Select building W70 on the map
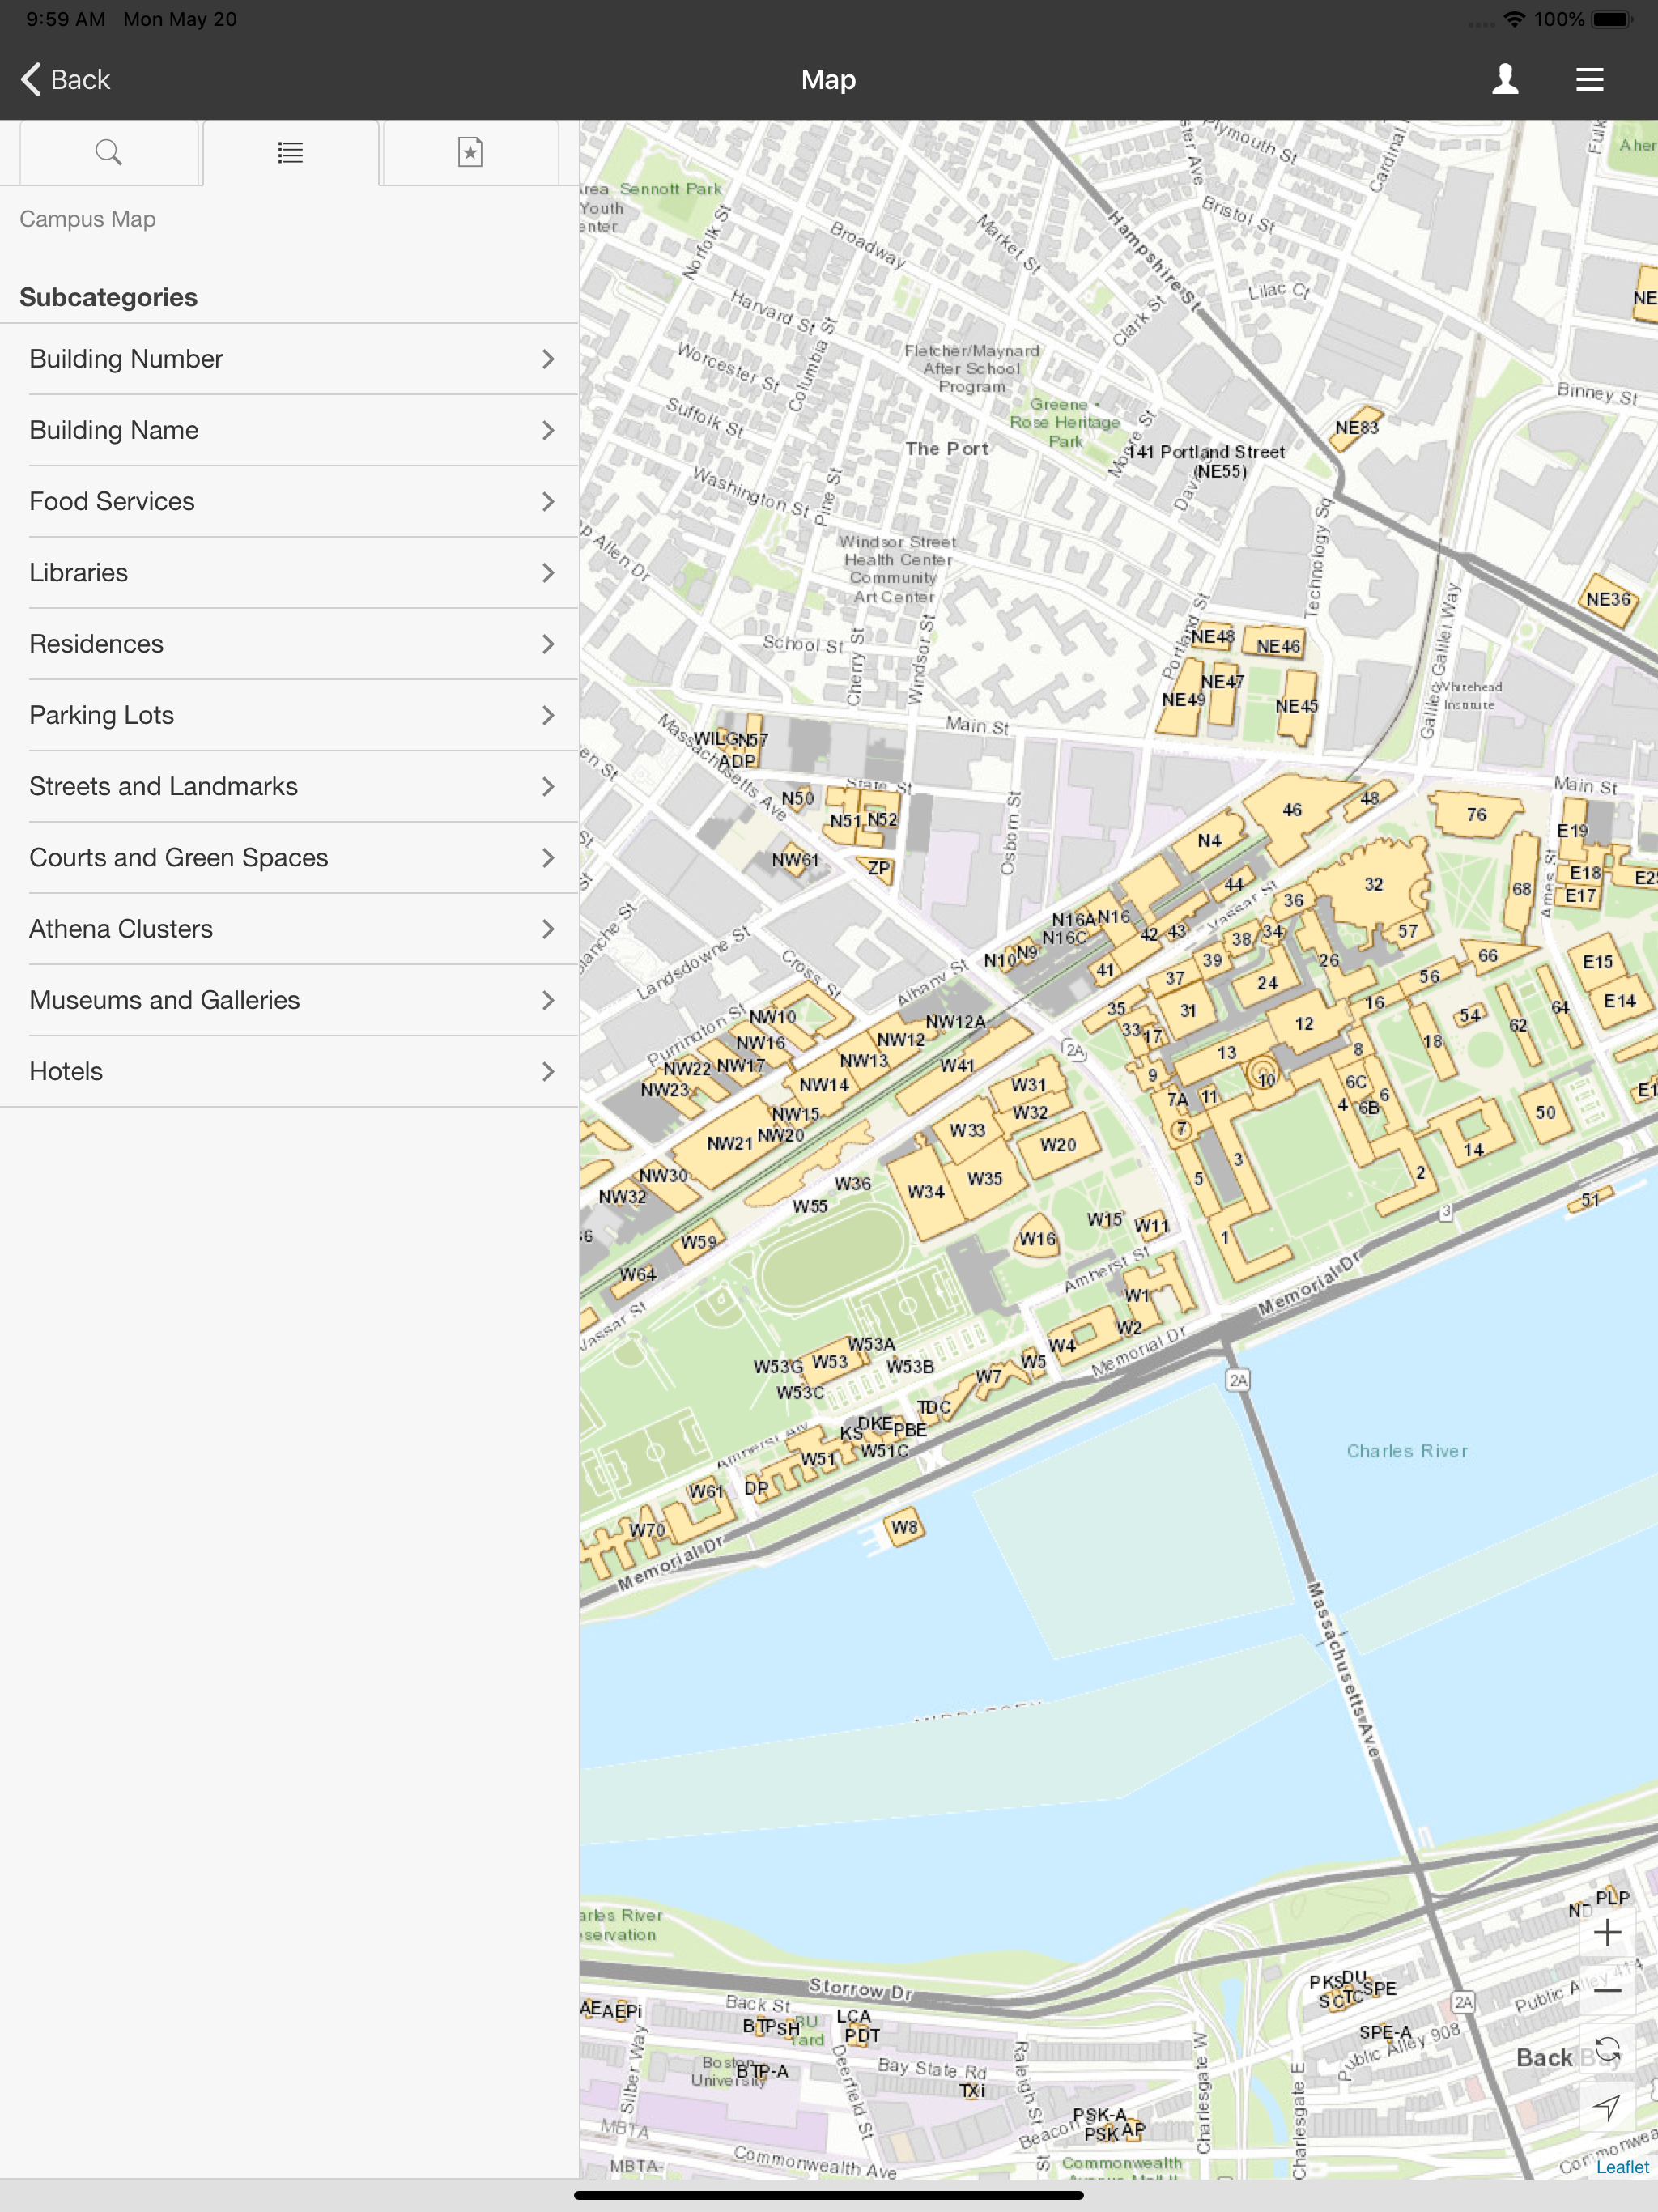1658x2212 pixels. pos(647,1530)
